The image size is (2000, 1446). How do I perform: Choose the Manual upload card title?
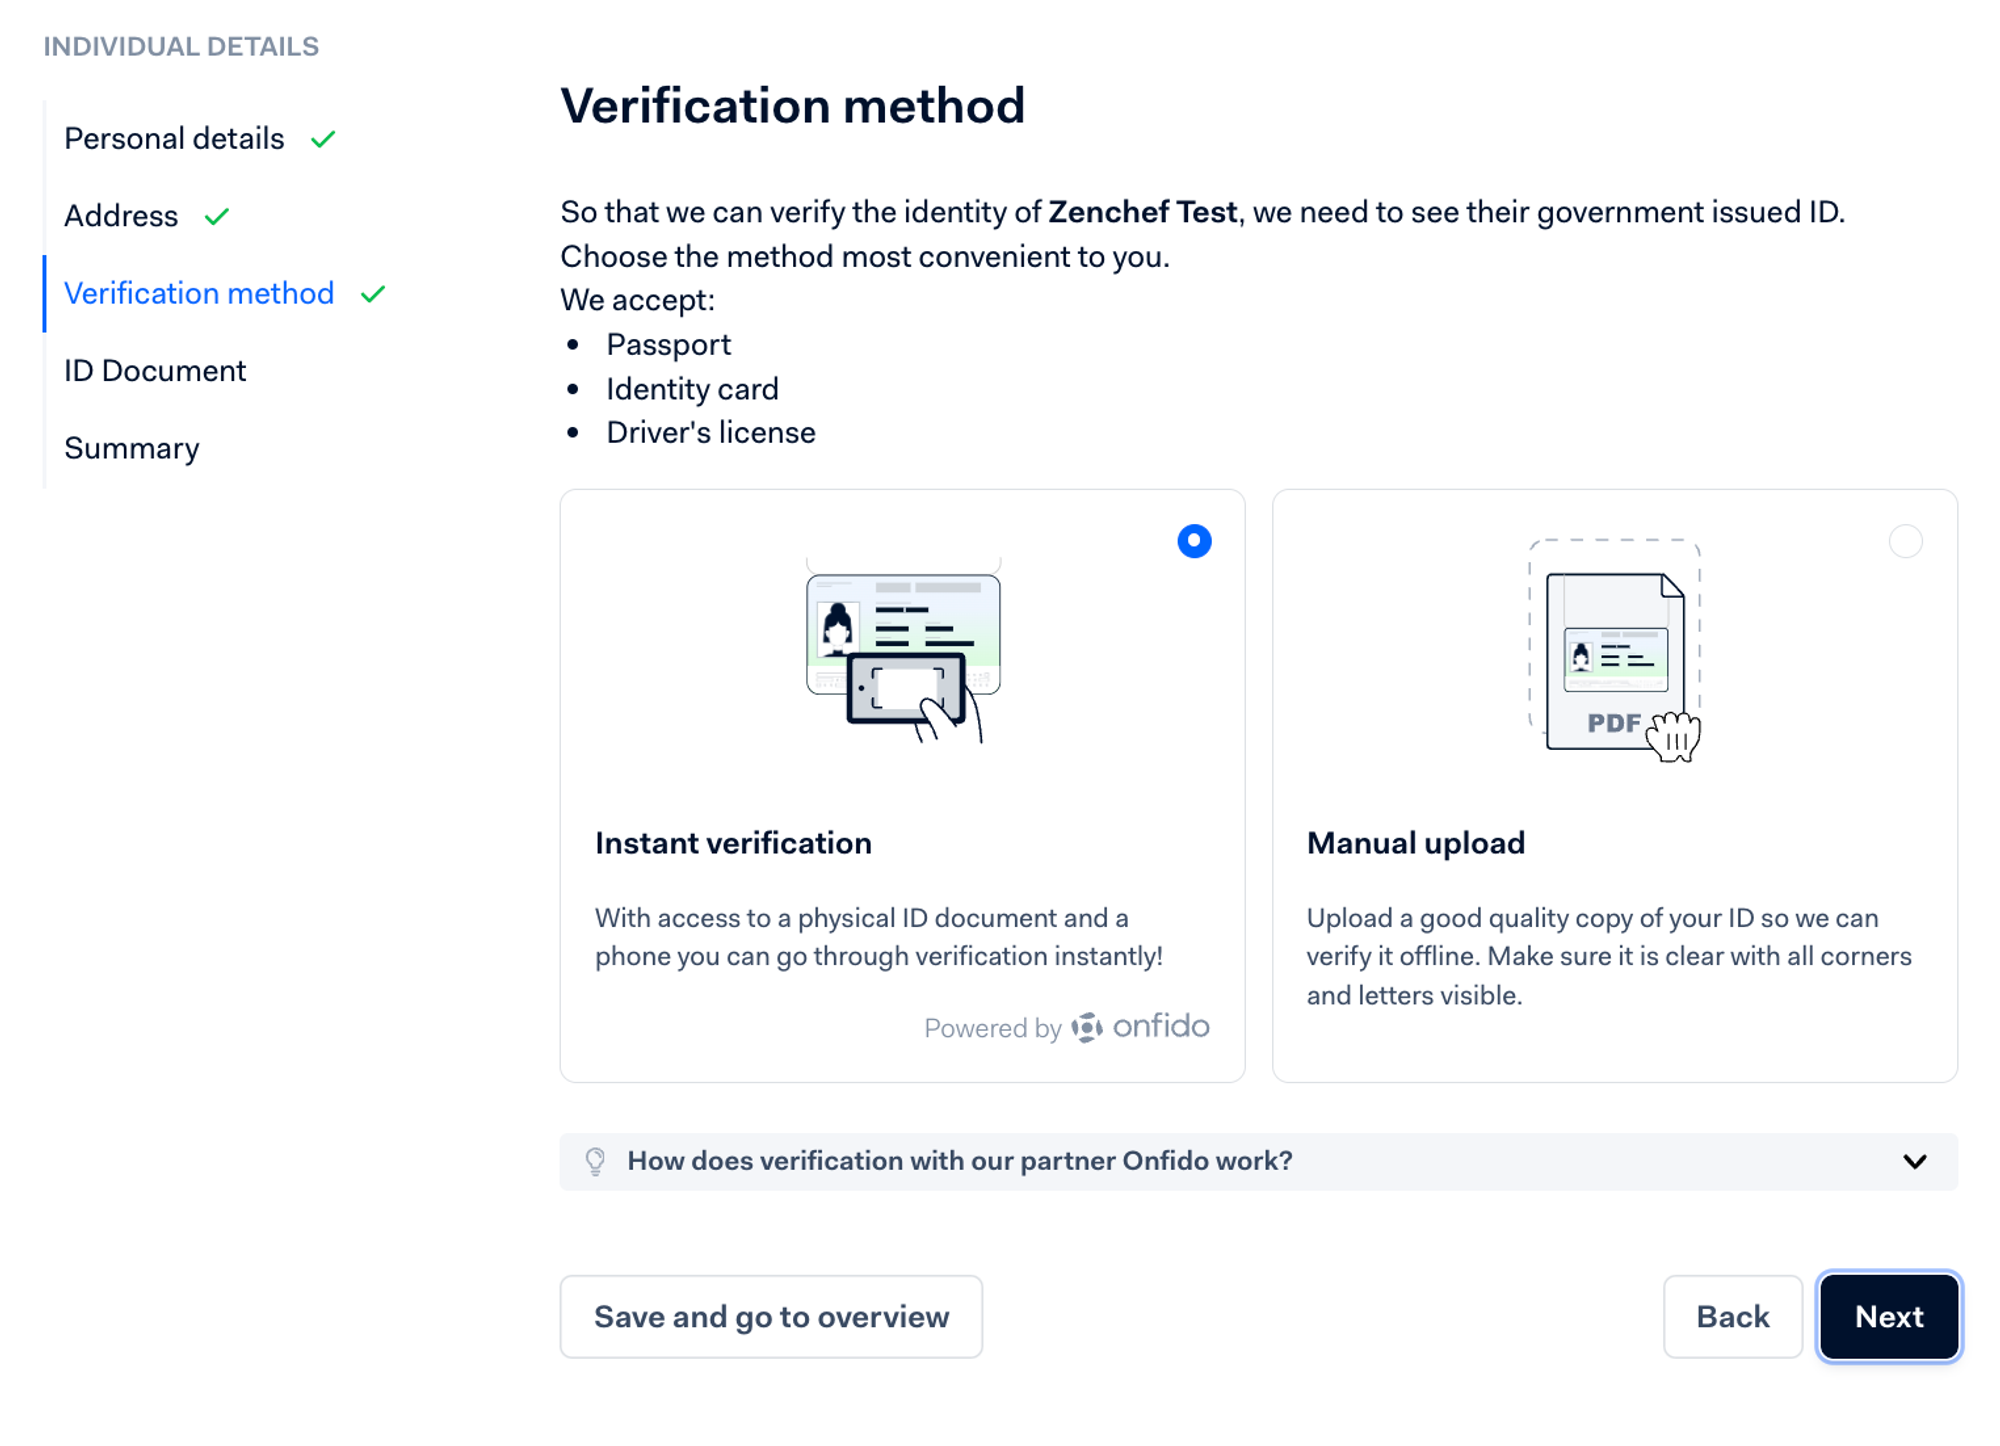(1415, 843)
